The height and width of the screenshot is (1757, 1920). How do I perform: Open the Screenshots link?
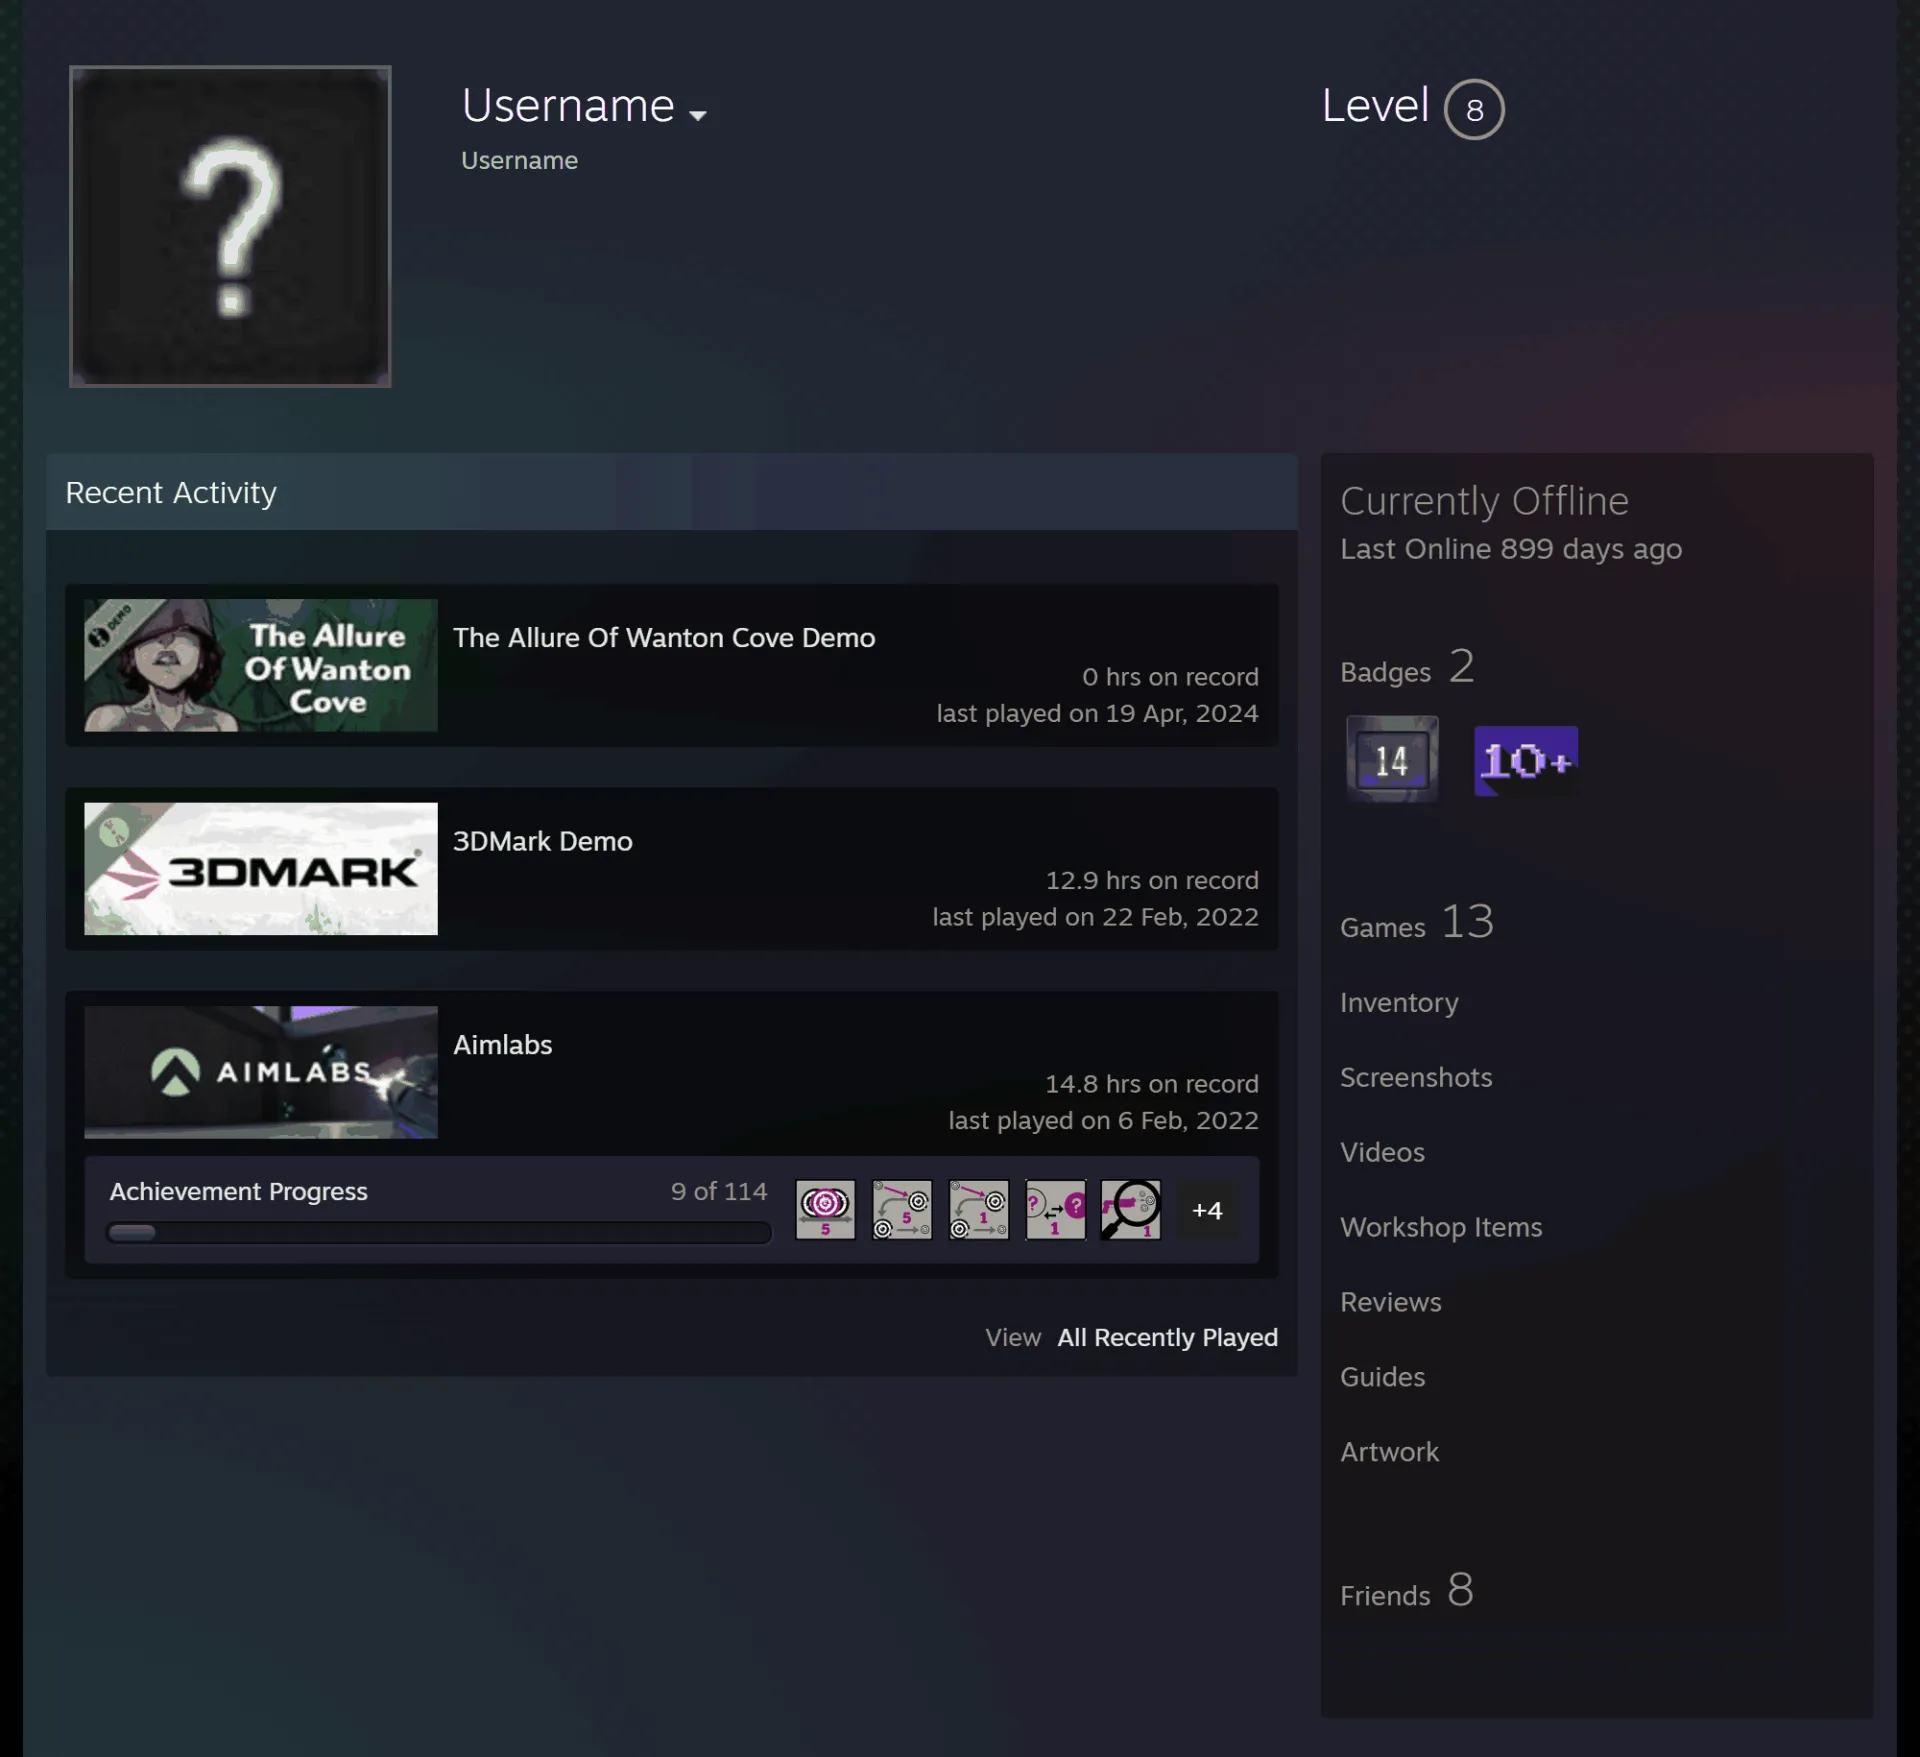[1416, 1077]
